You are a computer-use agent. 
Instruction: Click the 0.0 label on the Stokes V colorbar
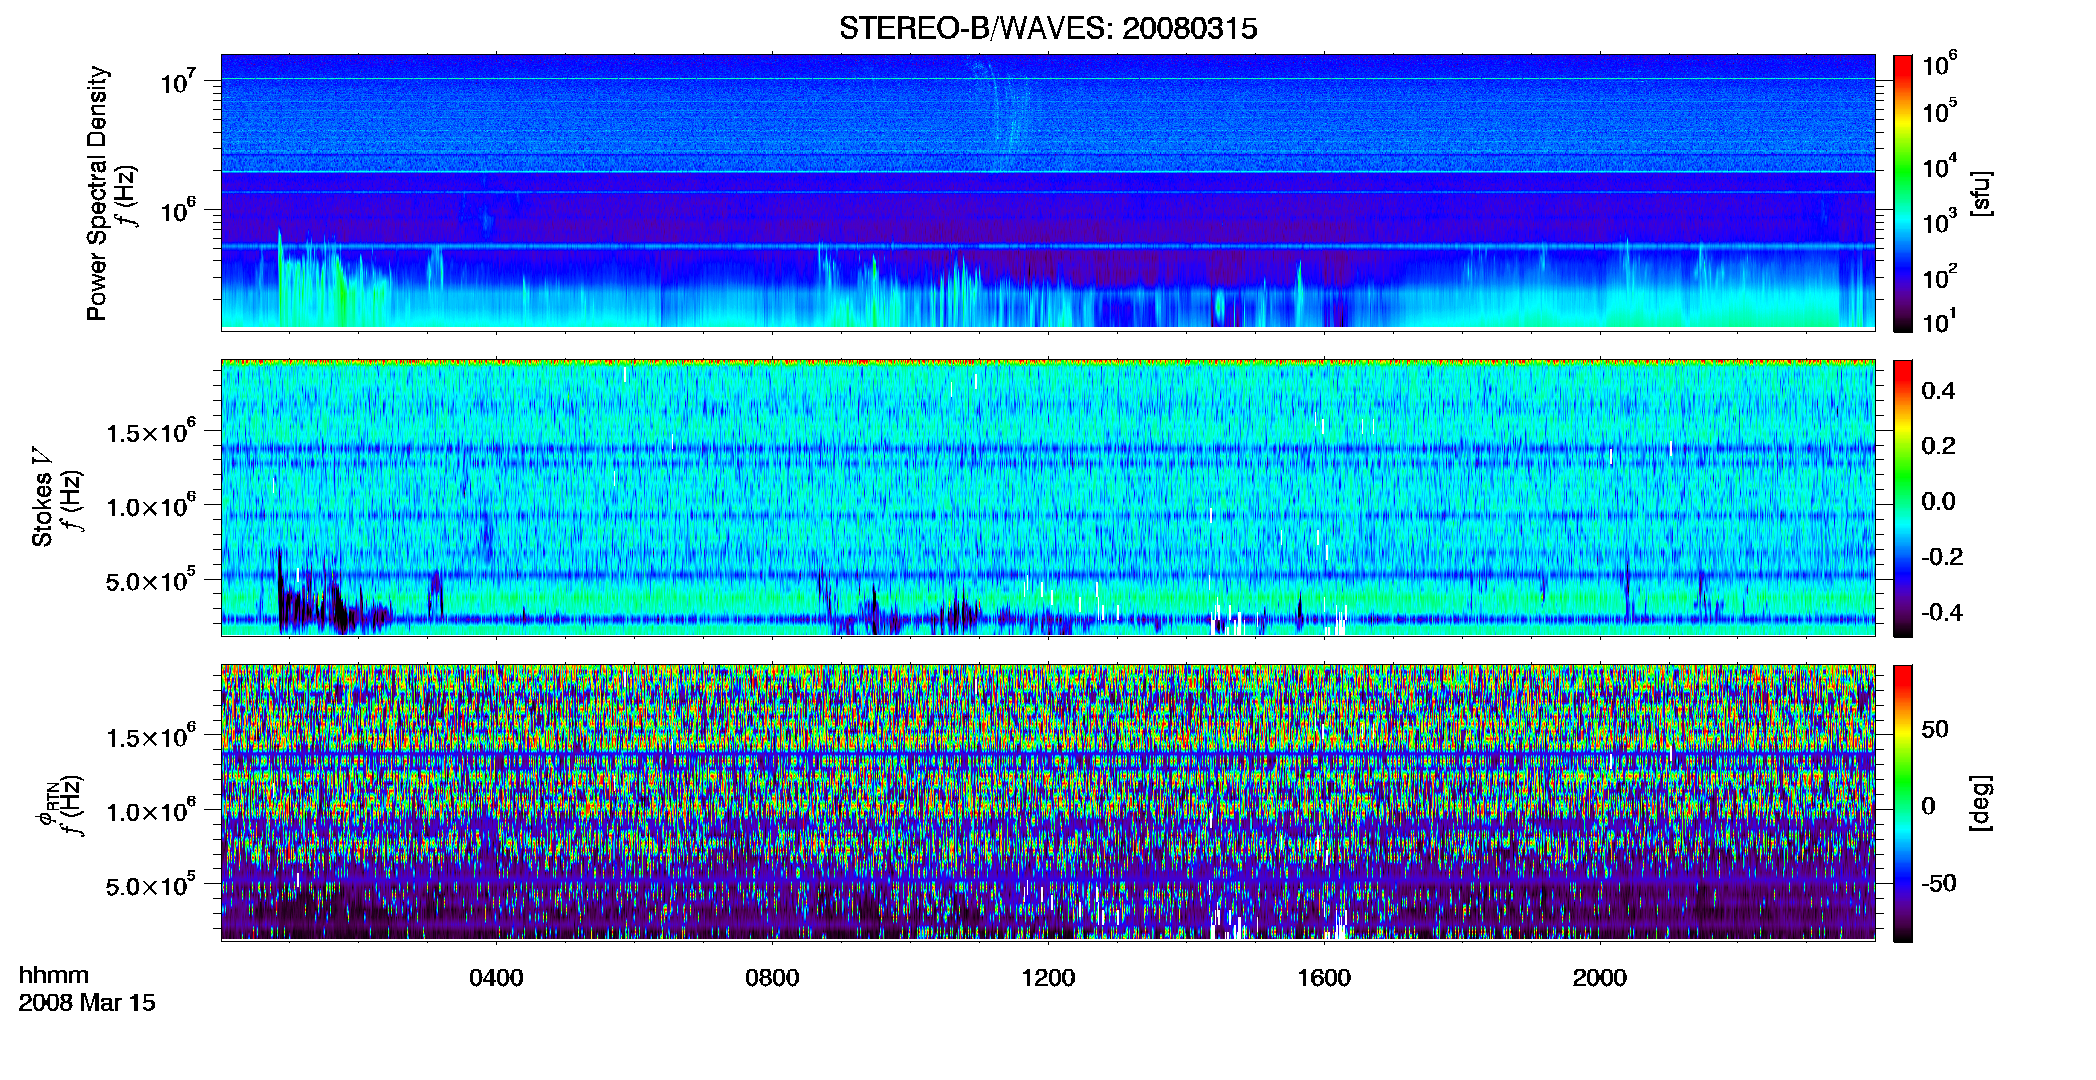[x=1938, y=502]
